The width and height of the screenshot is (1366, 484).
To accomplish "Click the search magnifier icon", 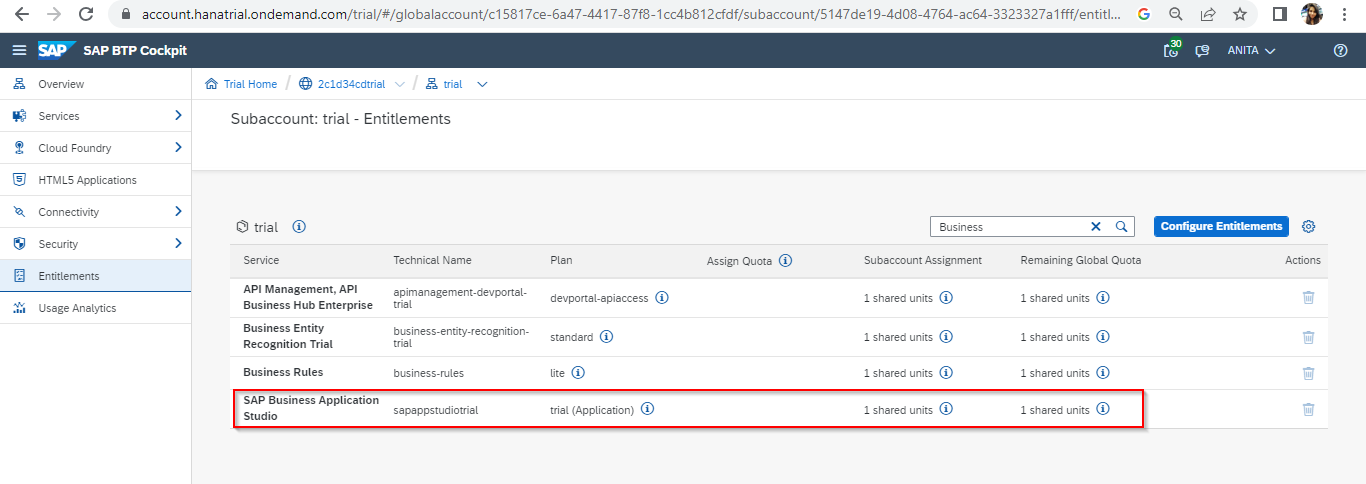I will click(x=1121, y=227).
